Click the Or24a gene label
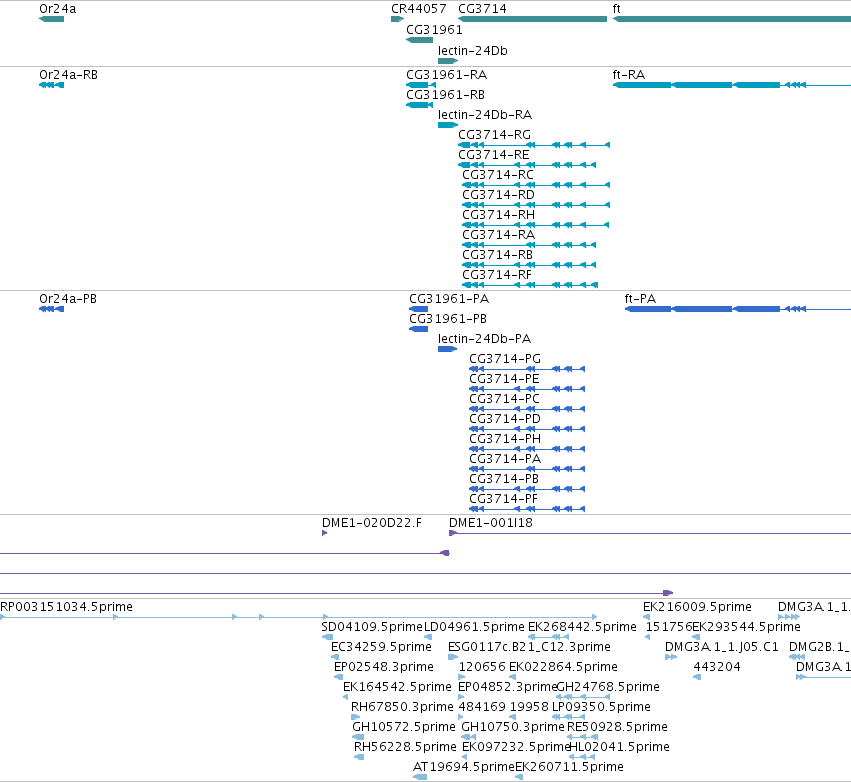The image size is (851, 782). pyautogui.click(x=58, y=9)
